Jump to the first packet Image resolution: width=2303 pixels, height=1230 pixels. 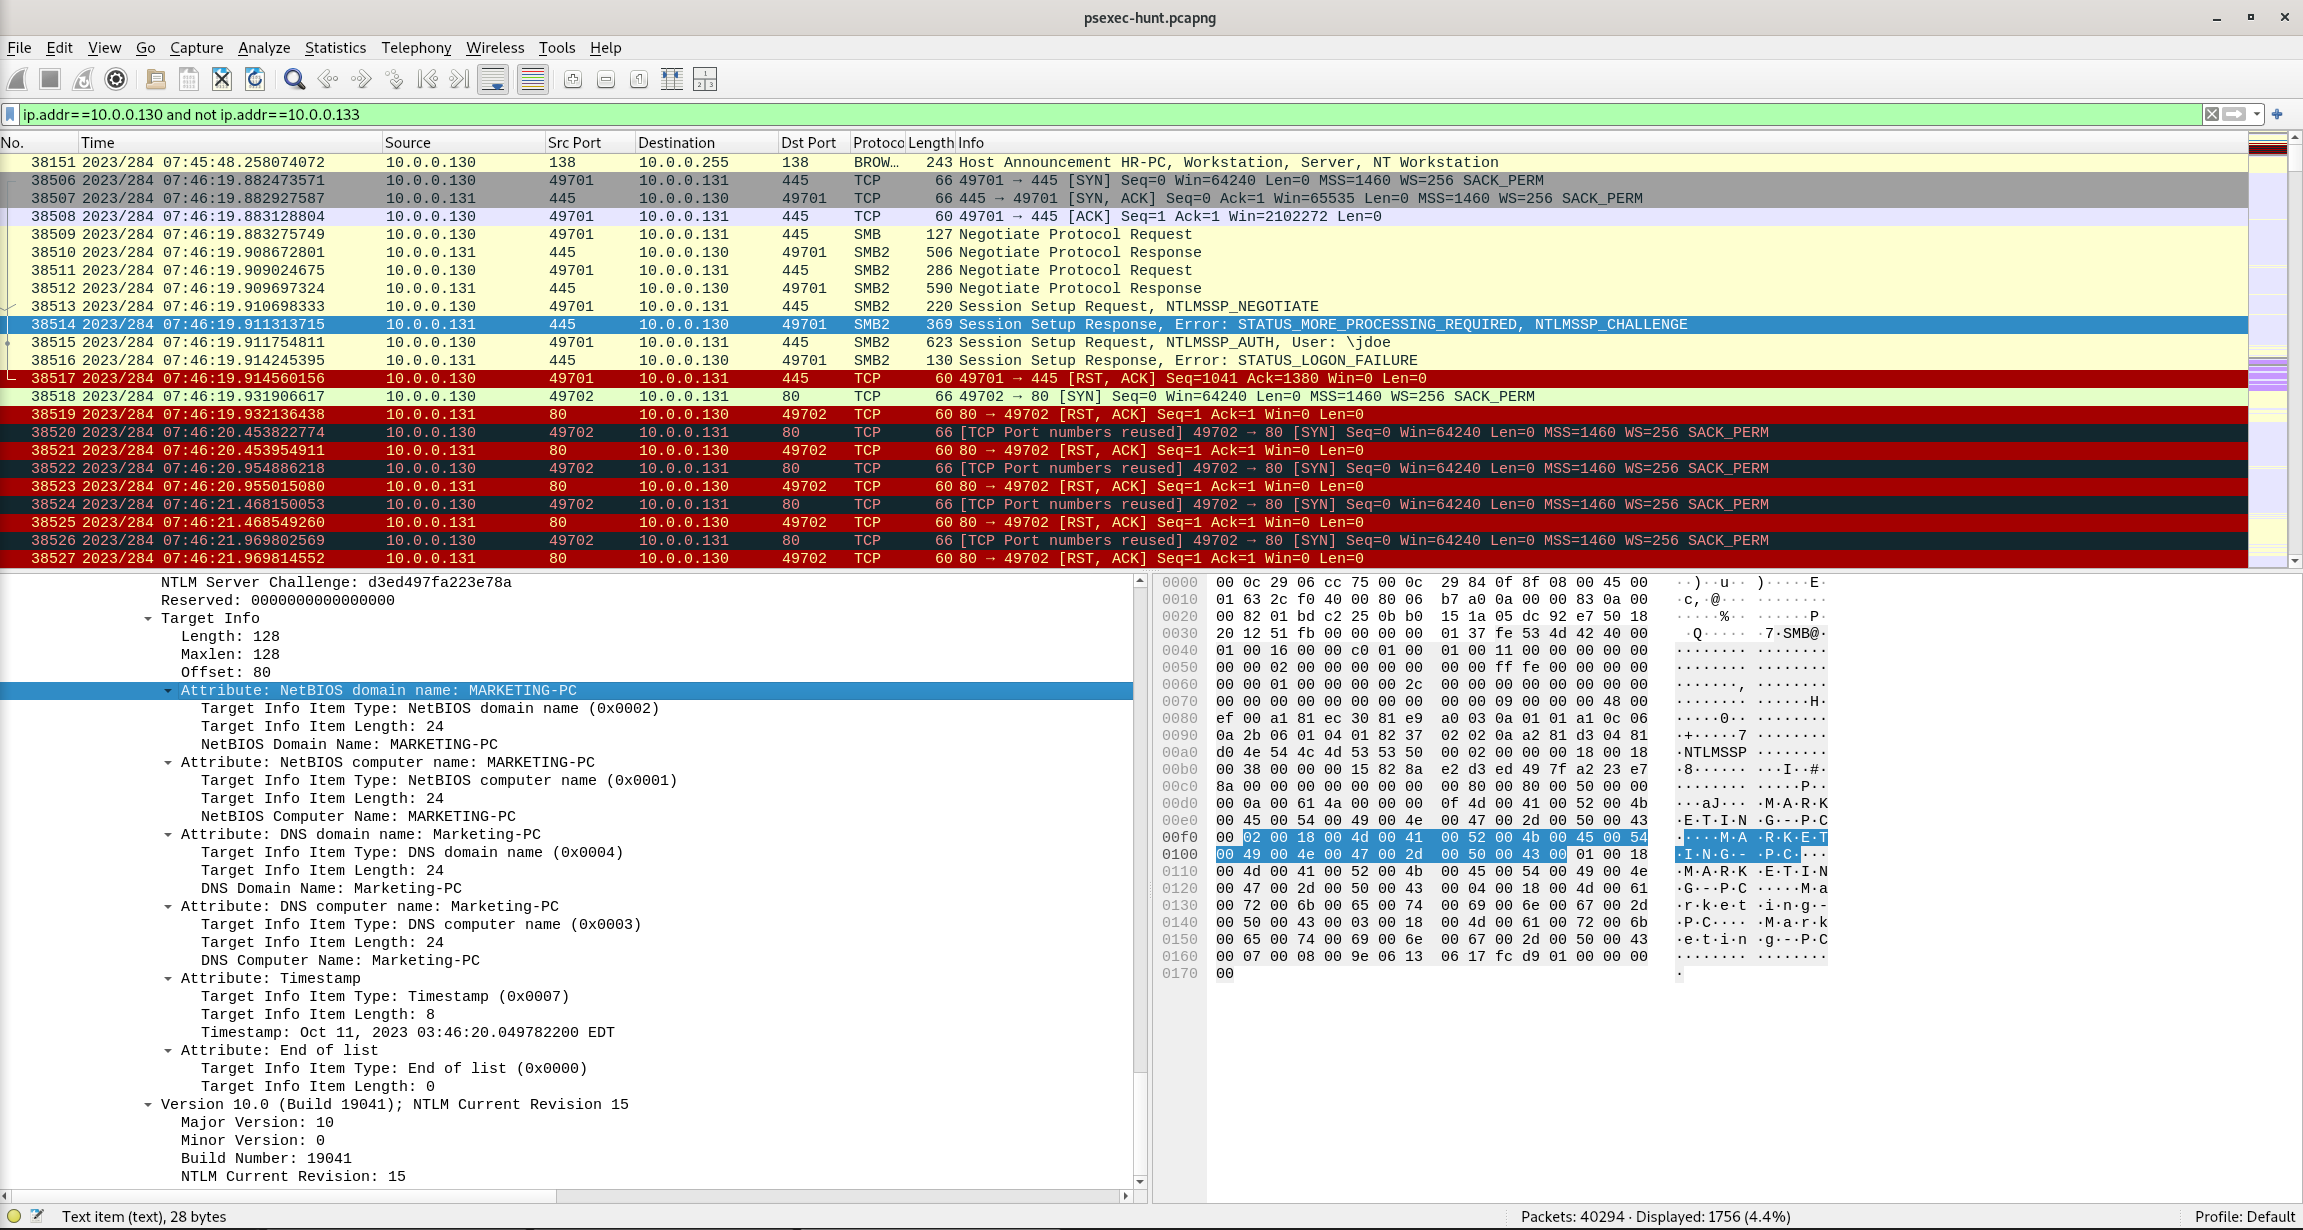[x=427, y=80]
